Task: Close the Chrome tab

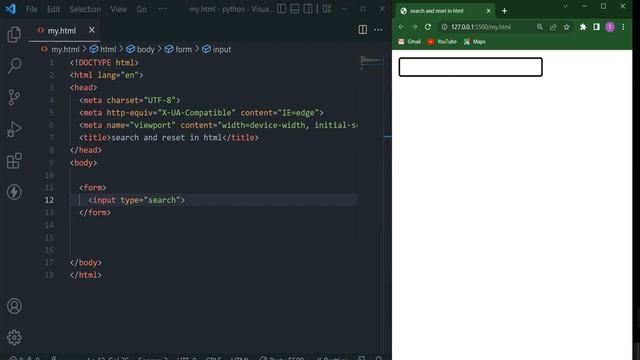Action: [x=488, y=11]
